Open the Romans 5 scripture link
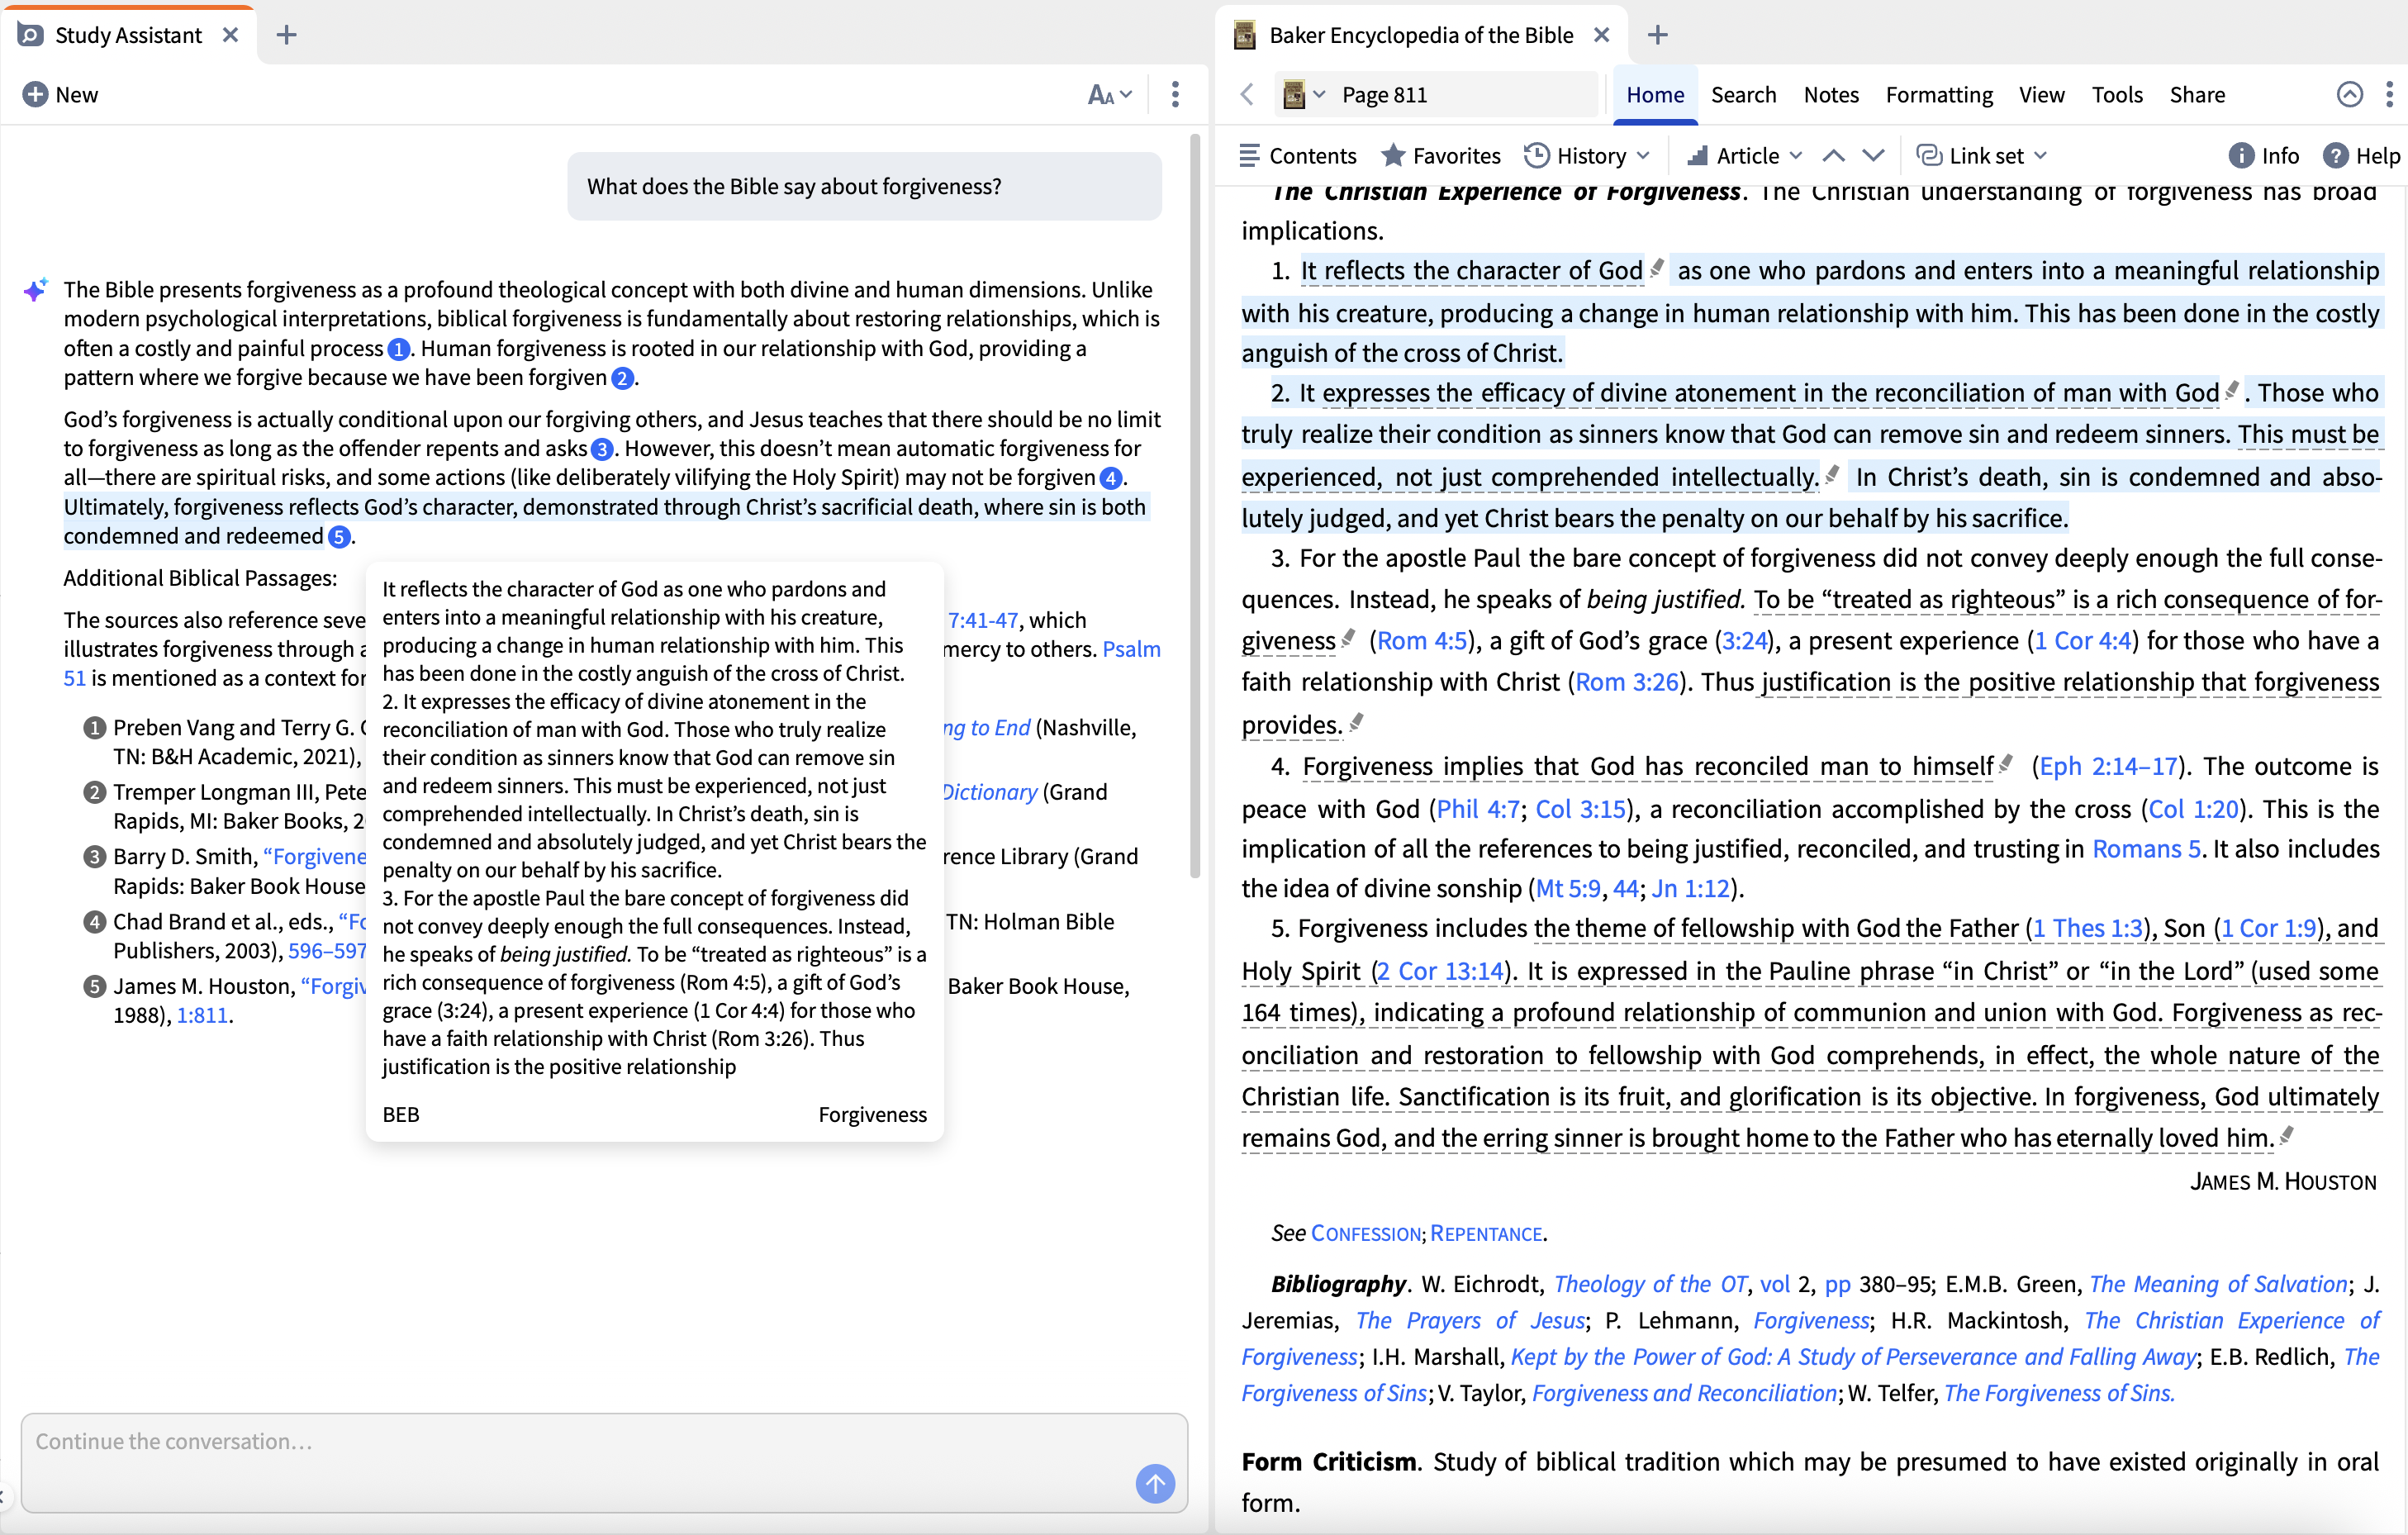Viewport: 2408px width, 1535px height. tap(2146, 848)
